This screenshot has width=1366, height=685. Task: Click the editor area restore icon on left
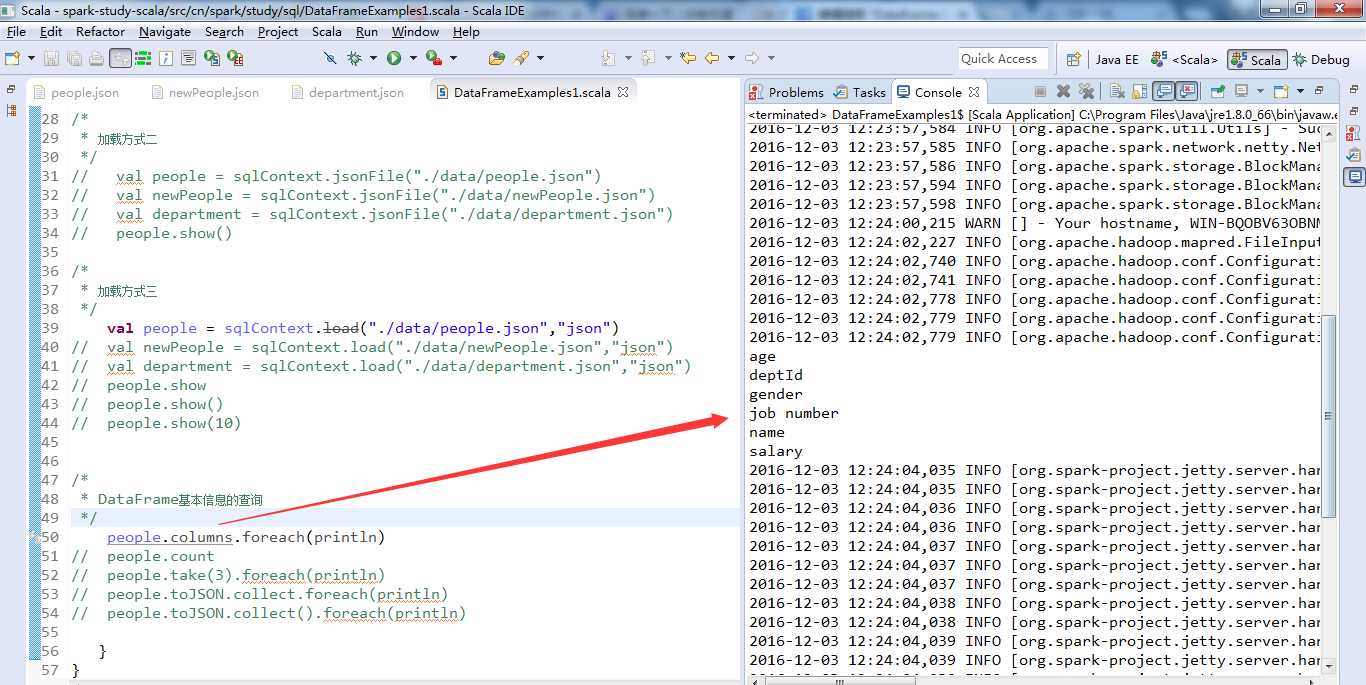[11, 89]
